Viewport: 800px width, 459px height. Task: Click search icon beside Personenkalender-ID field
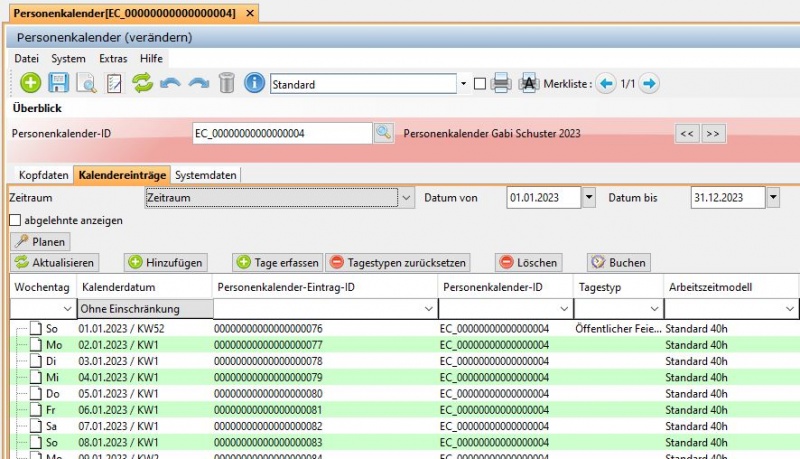pos(384,133)
